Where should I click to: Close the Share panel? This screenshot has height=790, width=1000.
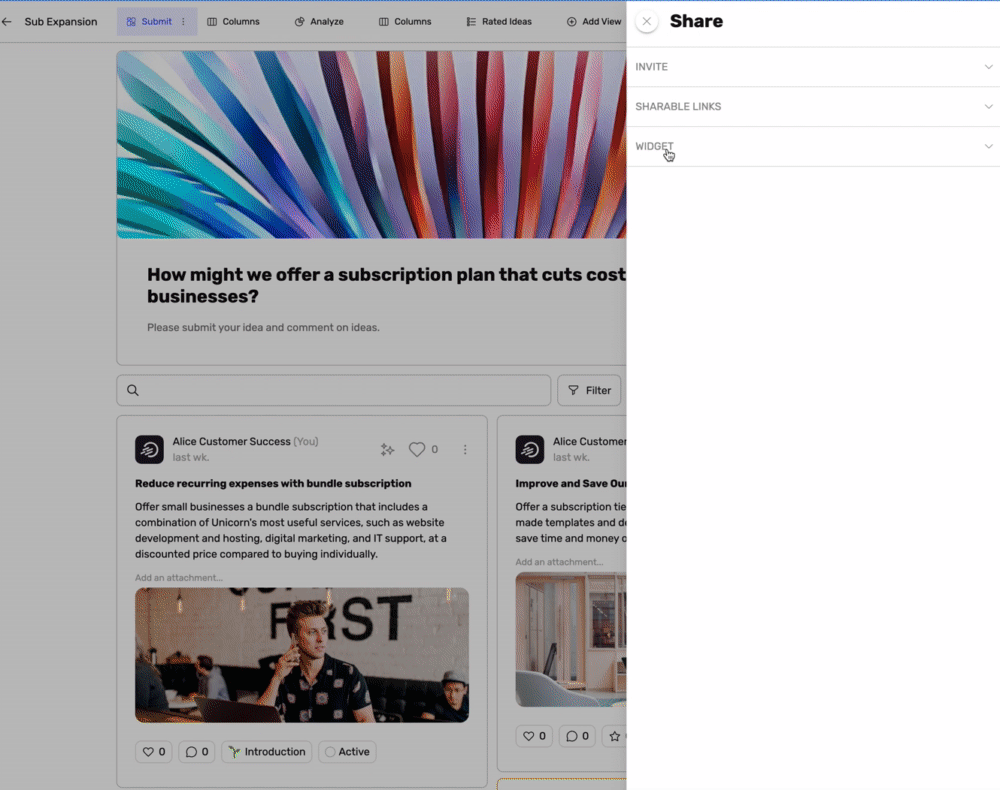click(646, 21)
